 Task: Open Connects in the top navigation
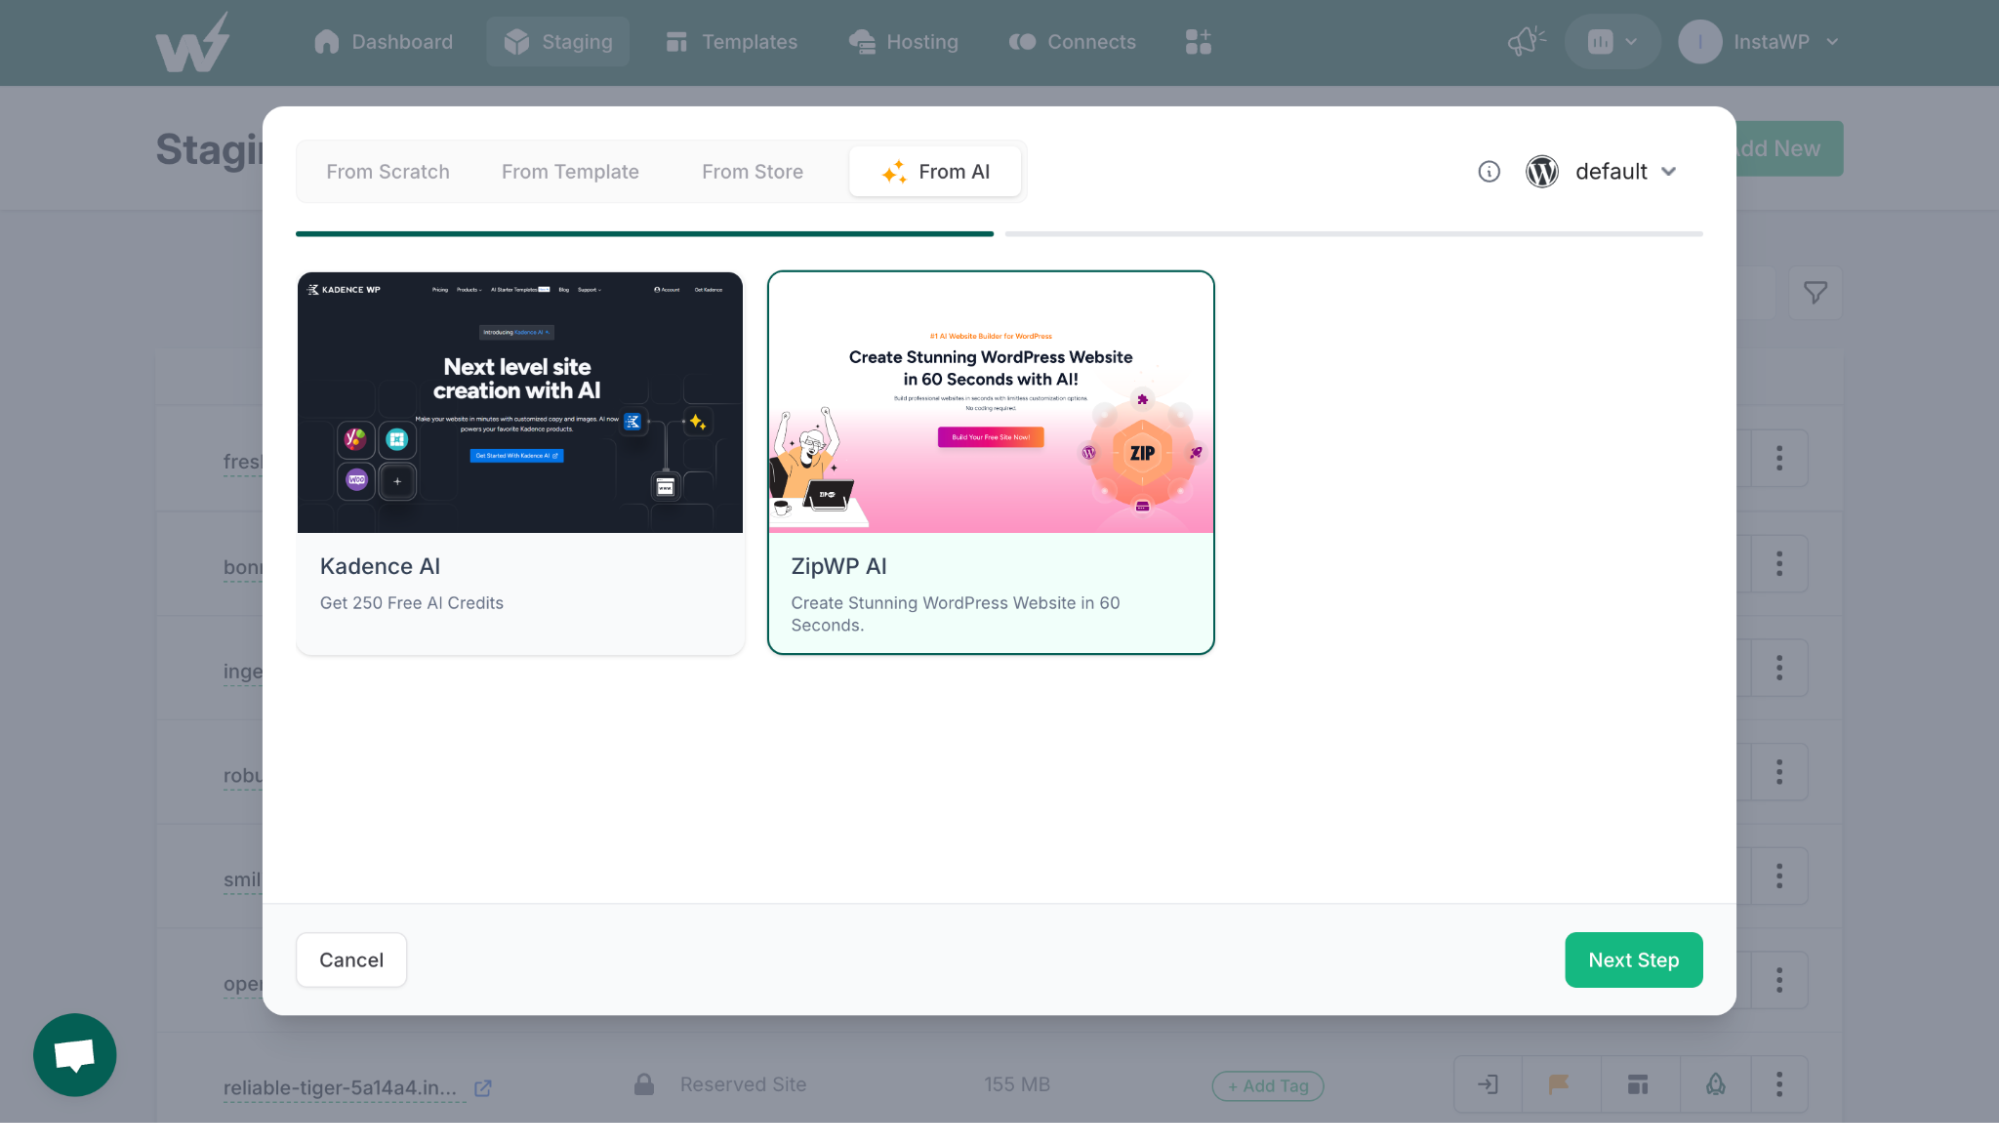click(x=1072, y=42)
